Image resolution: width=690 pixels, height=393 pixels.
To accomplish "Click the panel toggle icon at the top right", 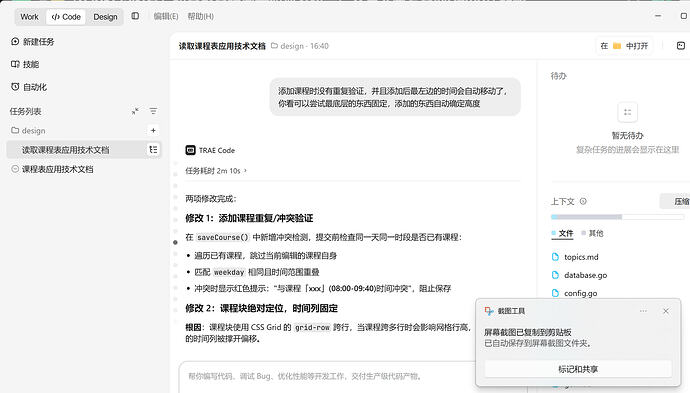I will 681,46.
